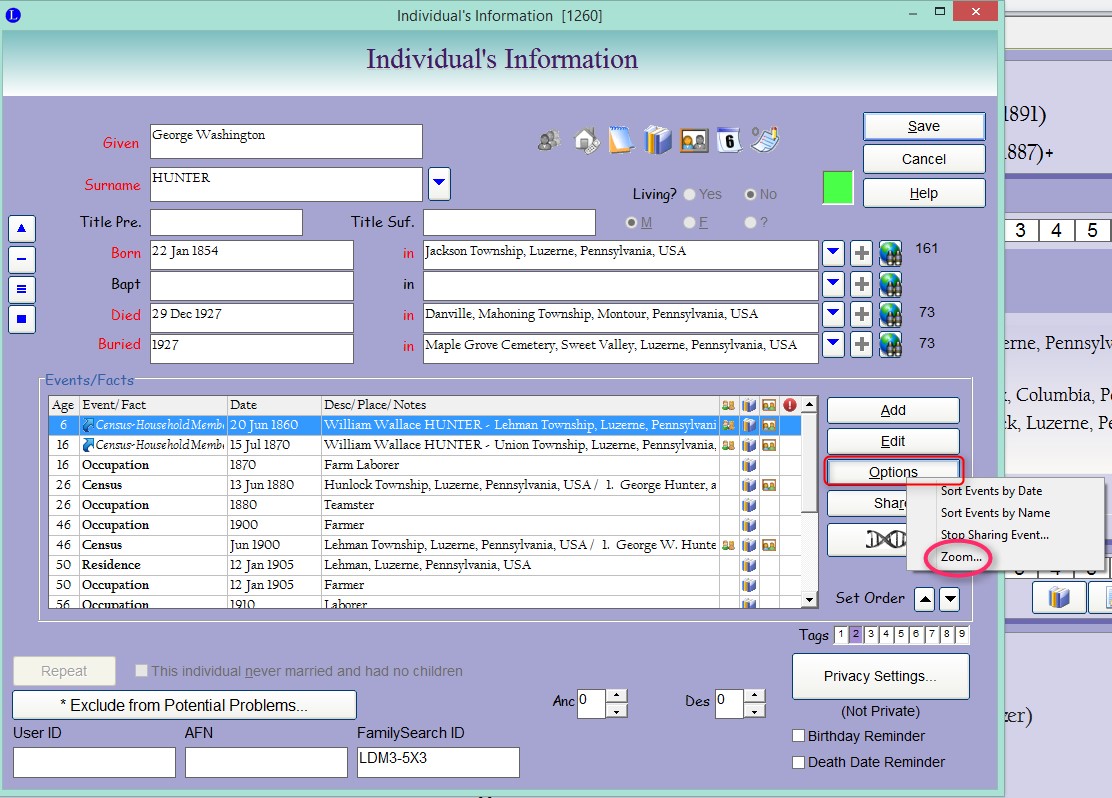This screenshot has width=1112, height=798.
Task: Enable the Death Date Reminder checkbox
Action: (799, 763)
